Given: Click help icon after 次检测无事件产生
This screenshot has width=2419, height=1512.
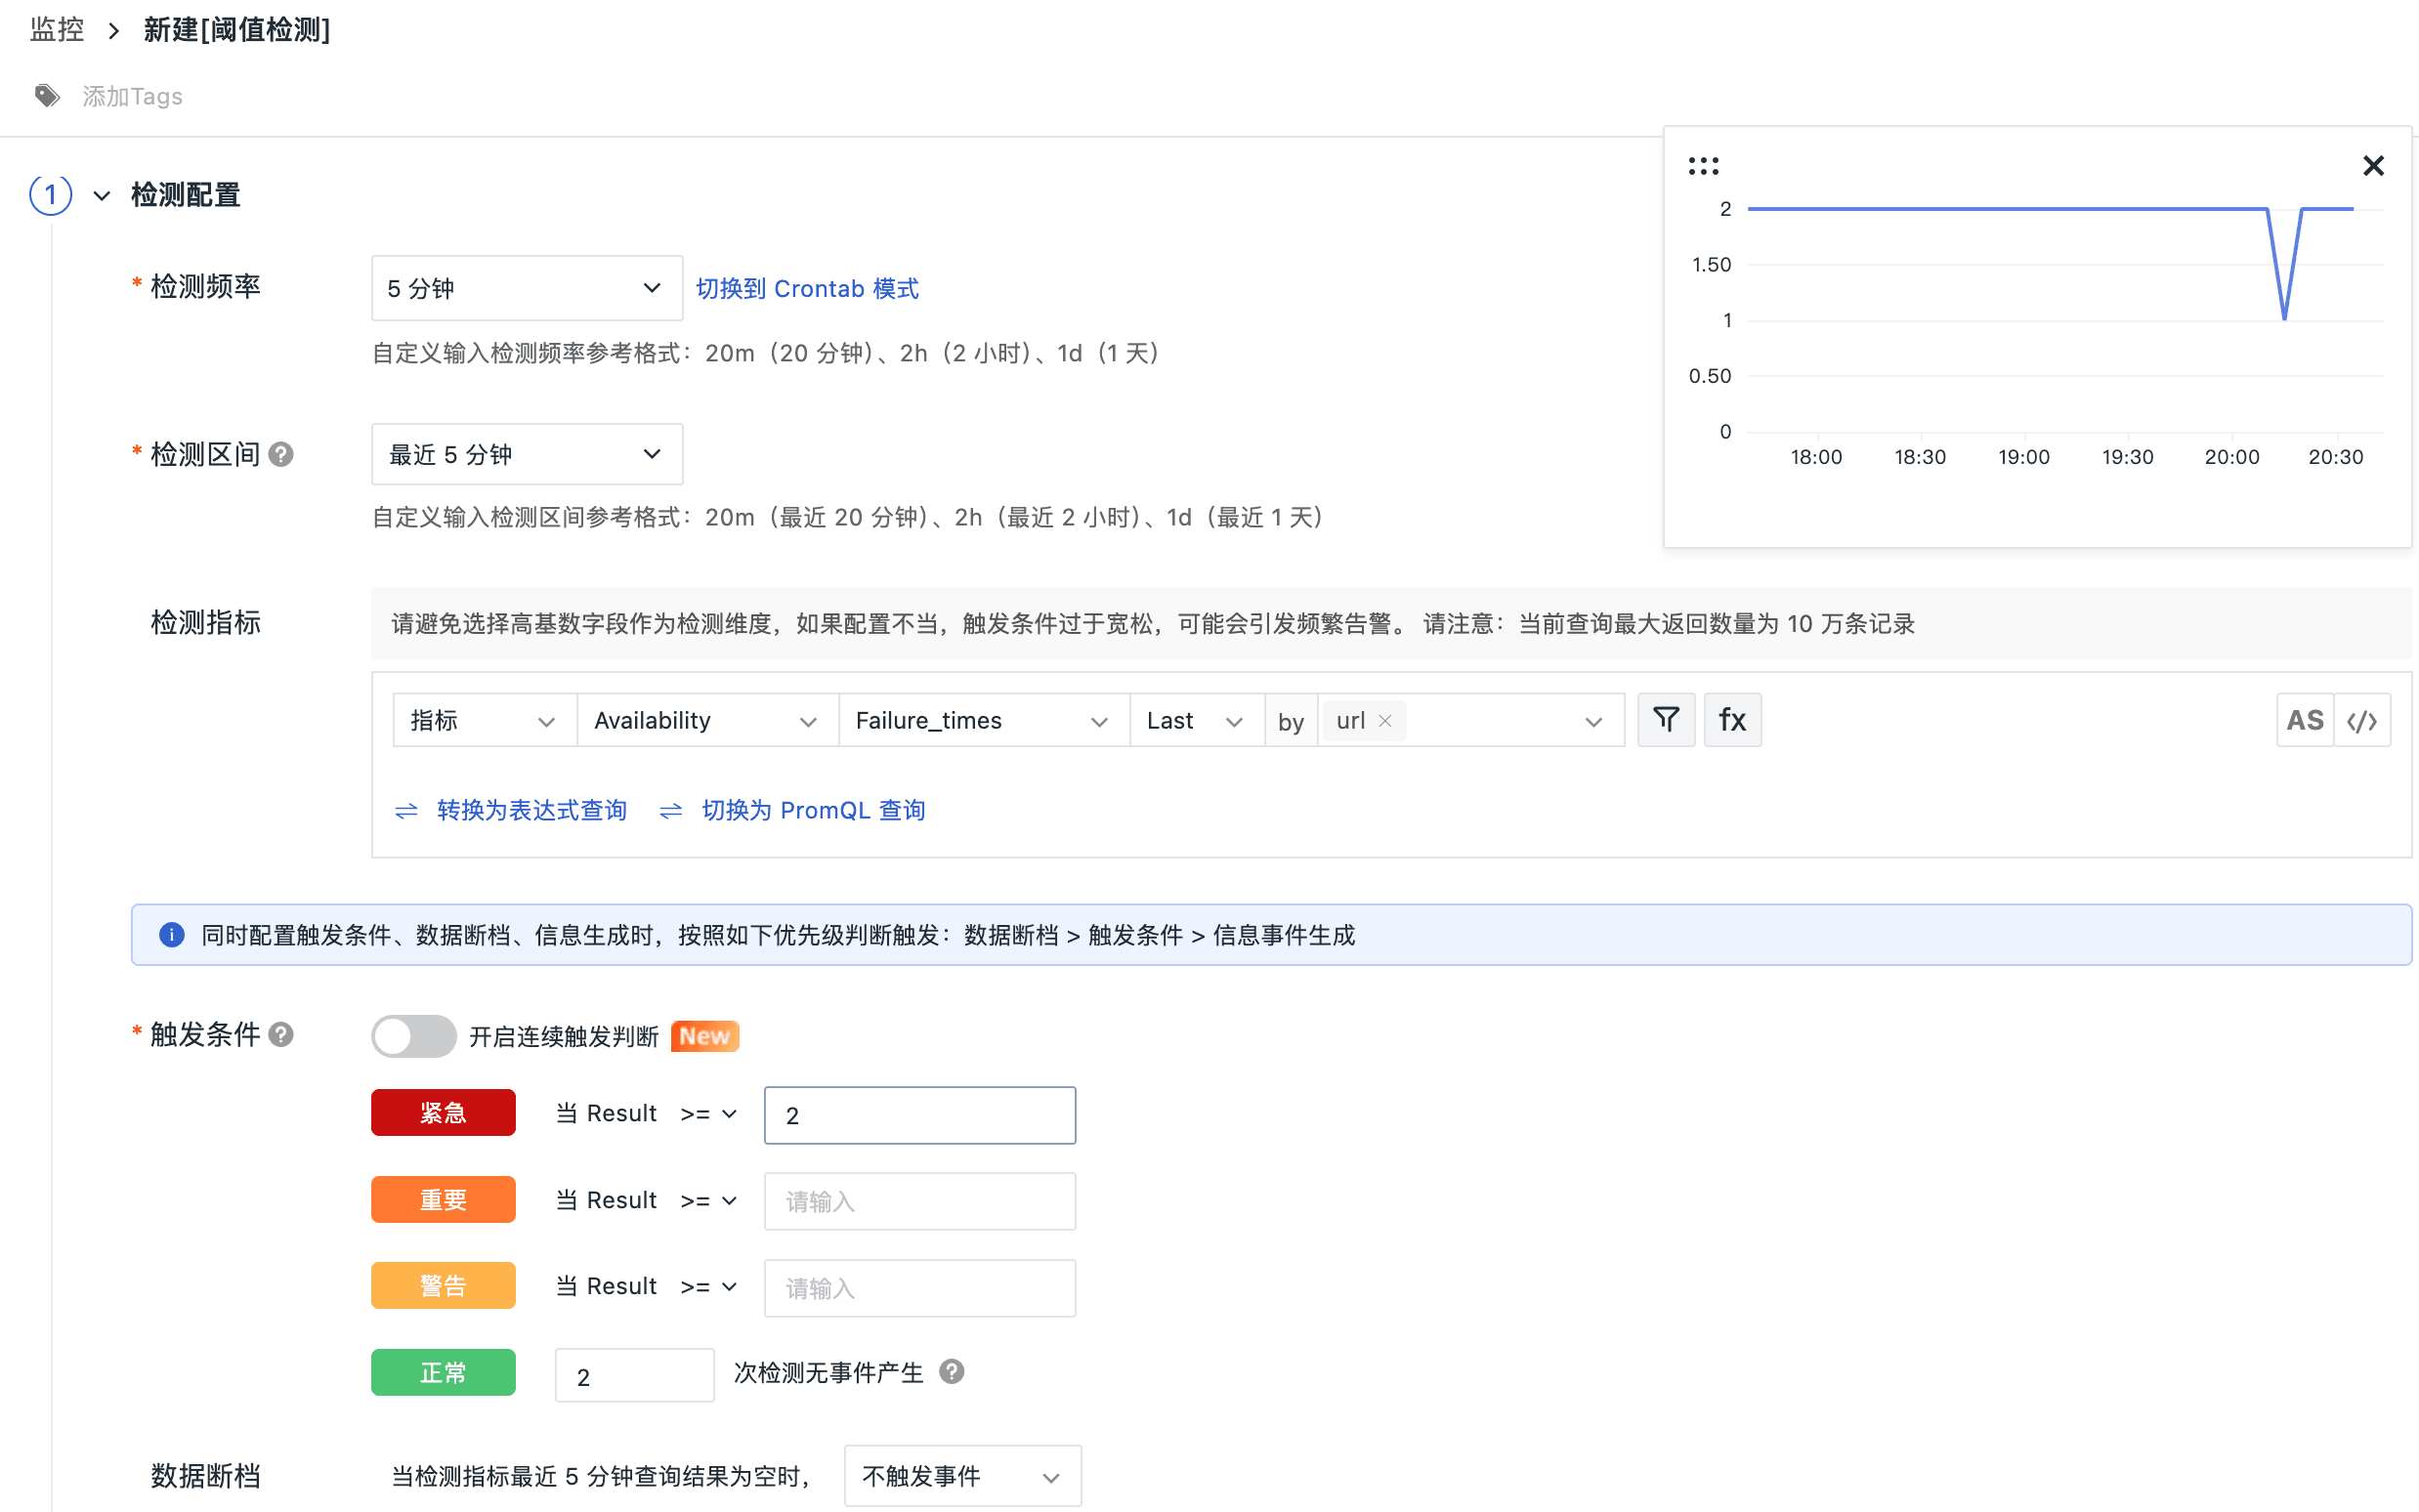Looking at the screenshot, I should 952,1371.
